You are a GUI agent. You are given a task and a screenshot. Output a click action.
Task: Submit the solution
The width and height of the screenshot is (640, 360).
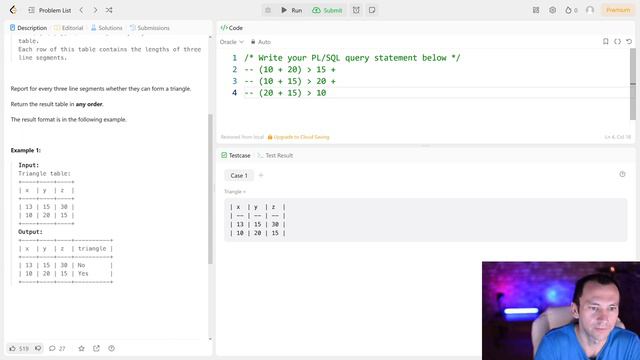(x=327, y=10)
